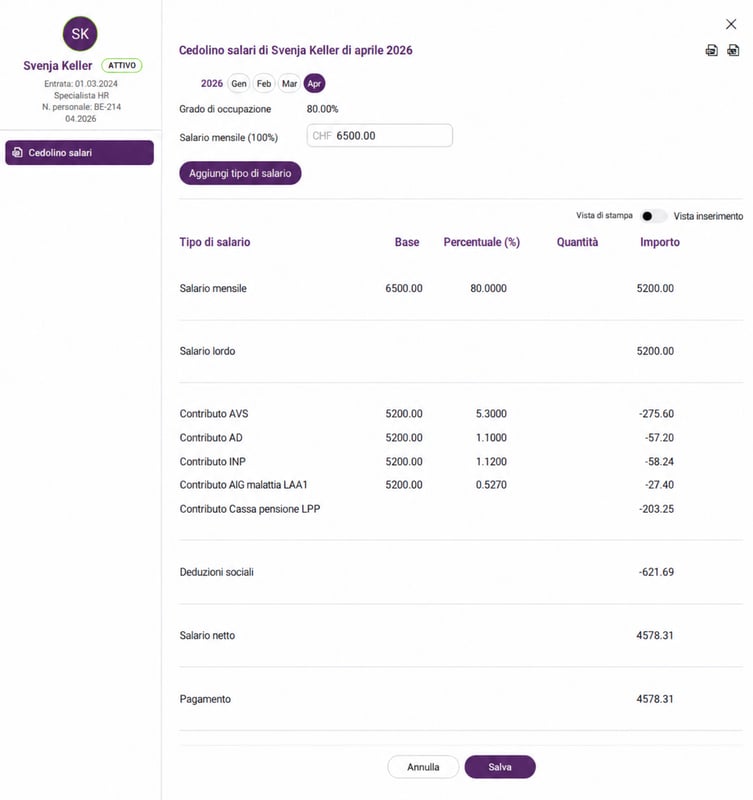Viewport: 753px width, 800px height.
Task: Click the 80.0000 percentage value
Action: pyautogui.click(x=488, y=288)
